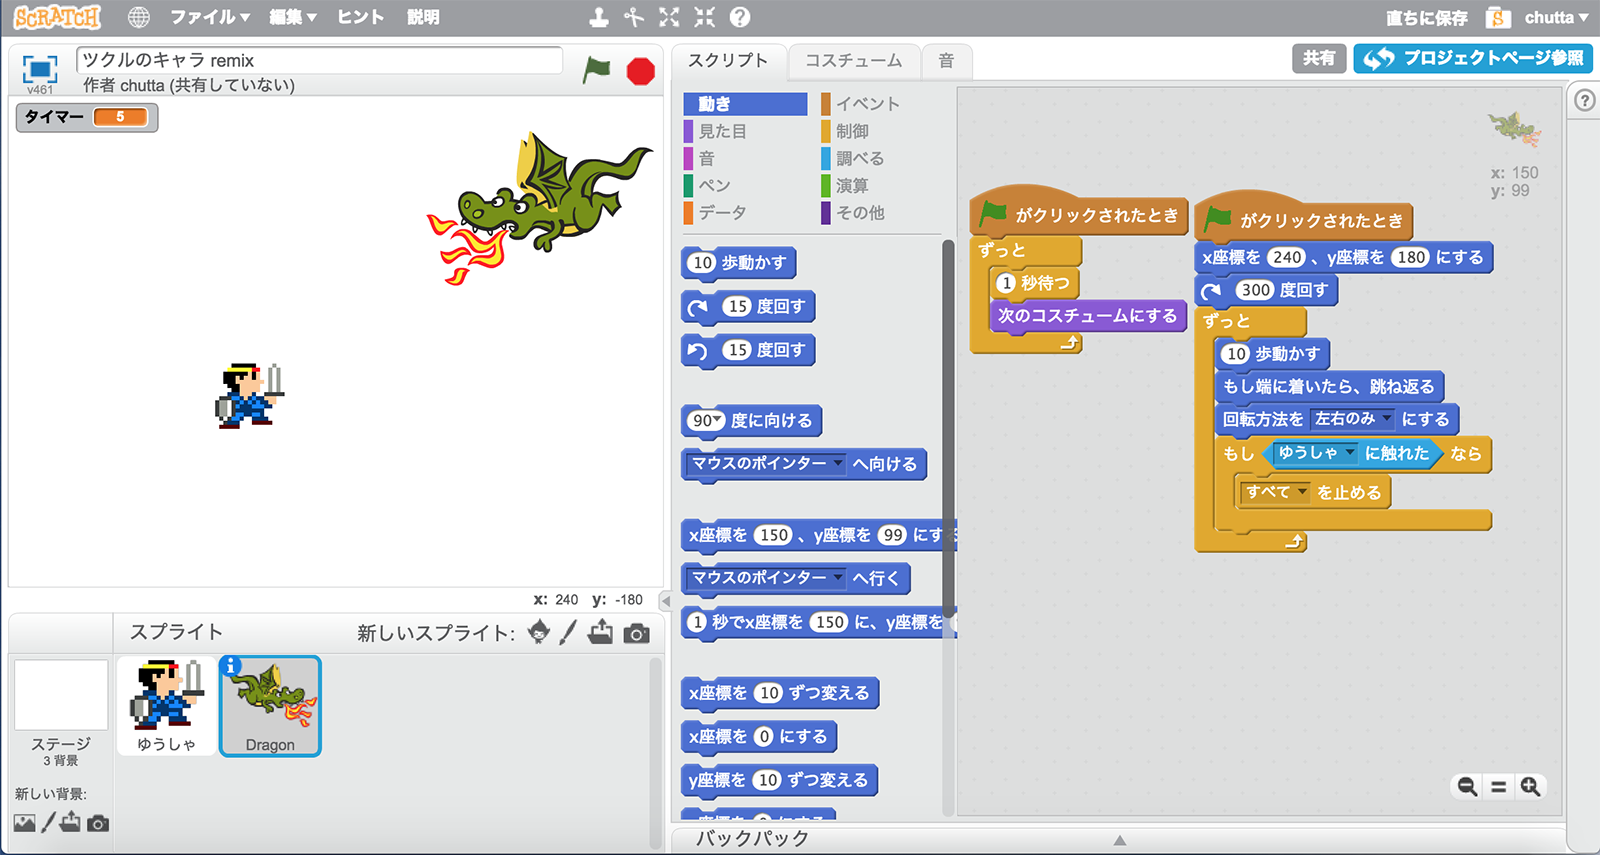This screenshot has width=1600, height=855.
Task: Click the x座標を 0 にする block
Action: click(x=758, y=737)
